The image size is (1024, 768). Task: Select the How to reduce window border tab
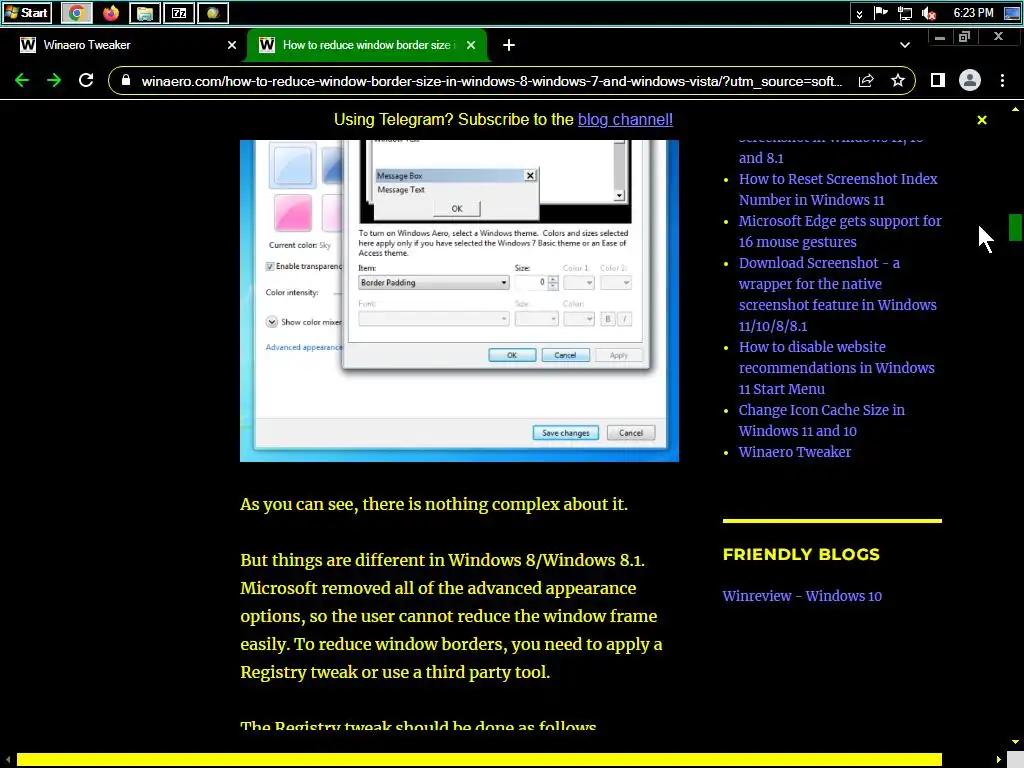366,45
